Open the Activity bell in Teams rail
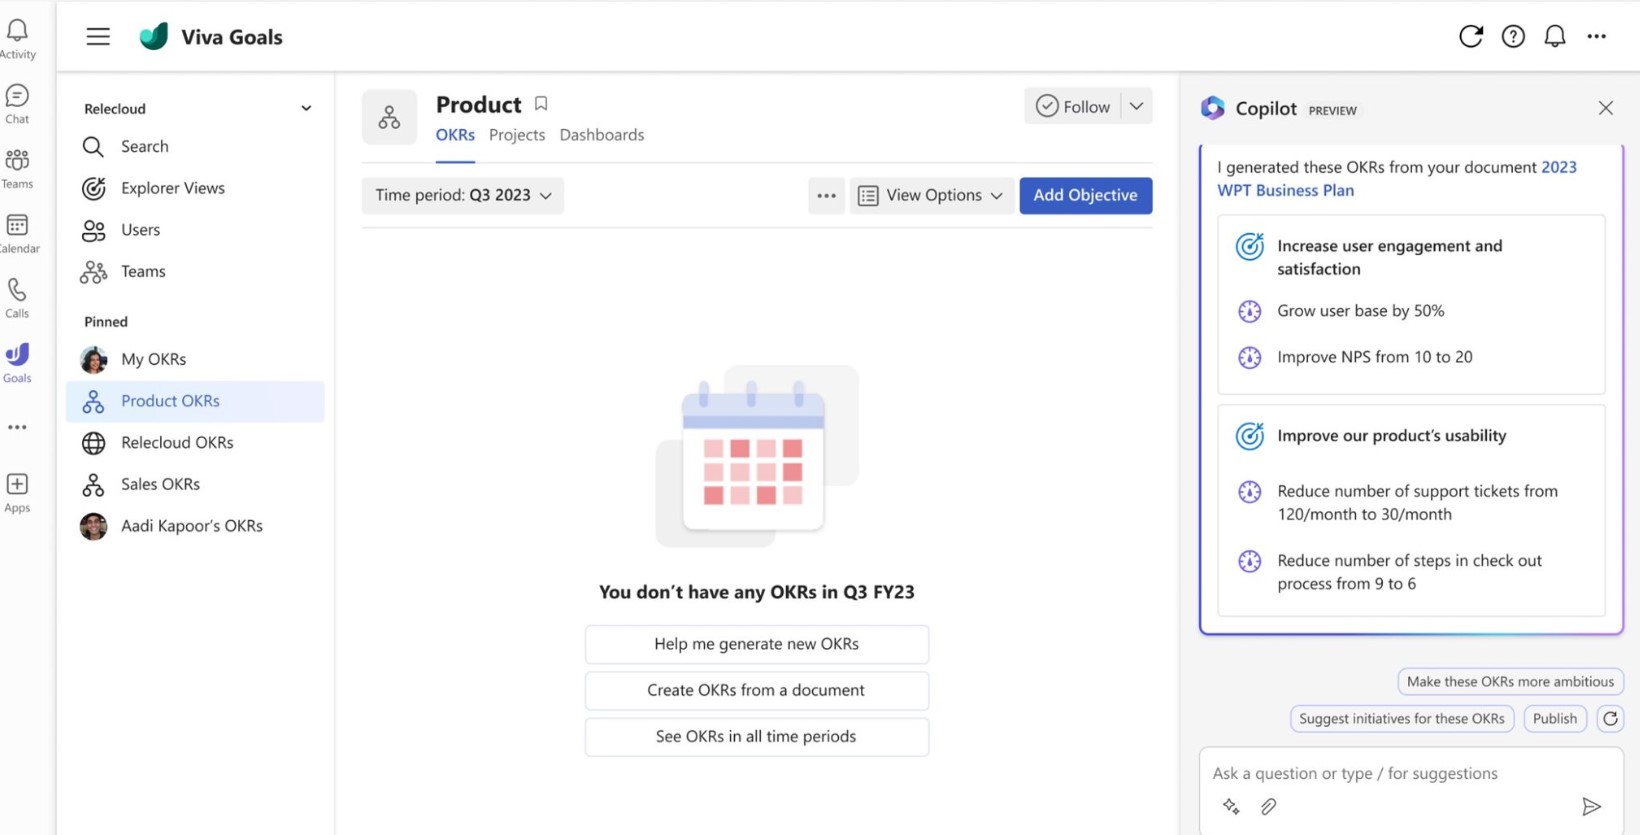 pyautogui.click(x=17, y=39)
